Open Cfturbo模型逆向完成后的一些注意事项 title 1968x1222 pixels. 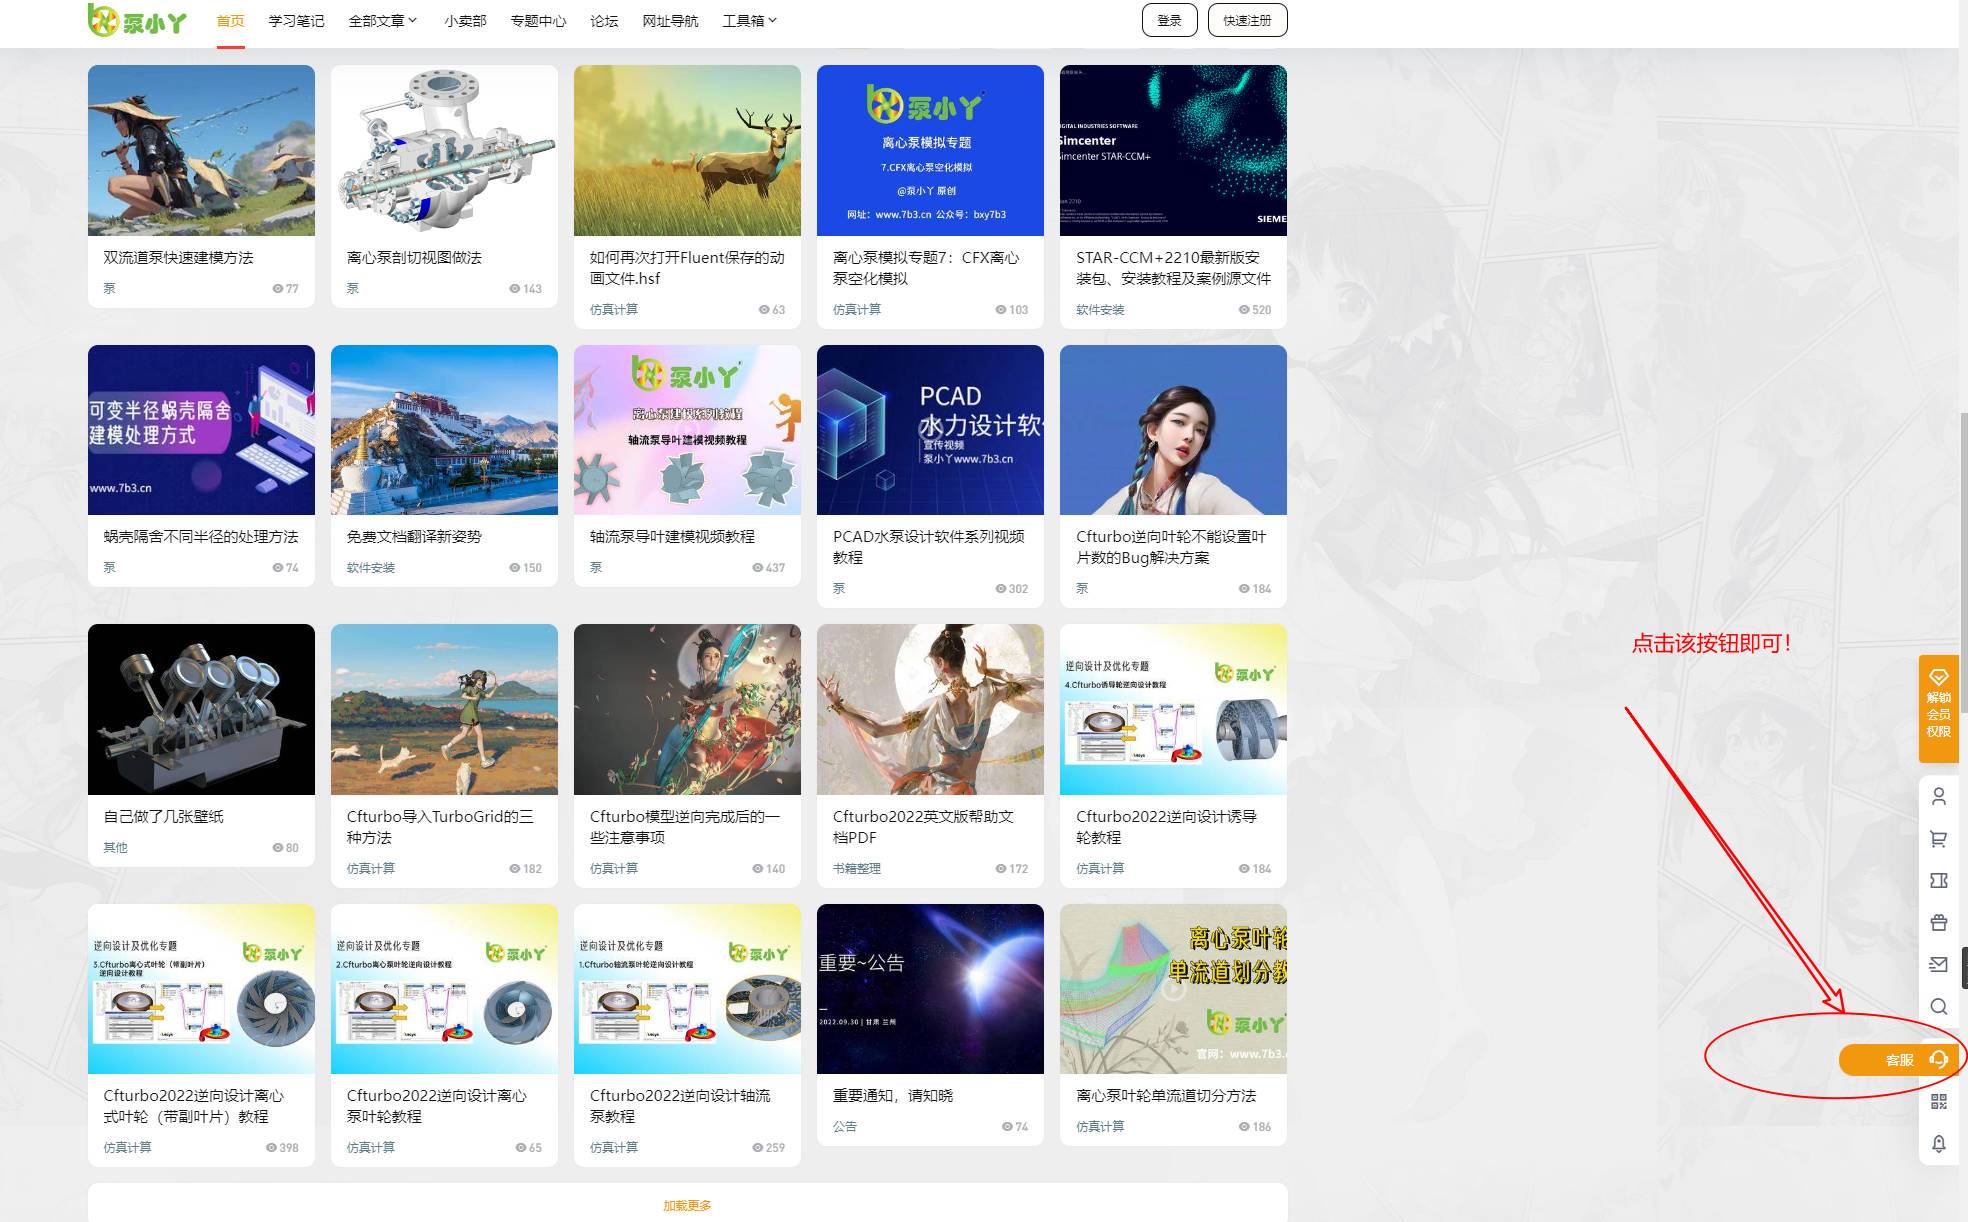point(685,827)
